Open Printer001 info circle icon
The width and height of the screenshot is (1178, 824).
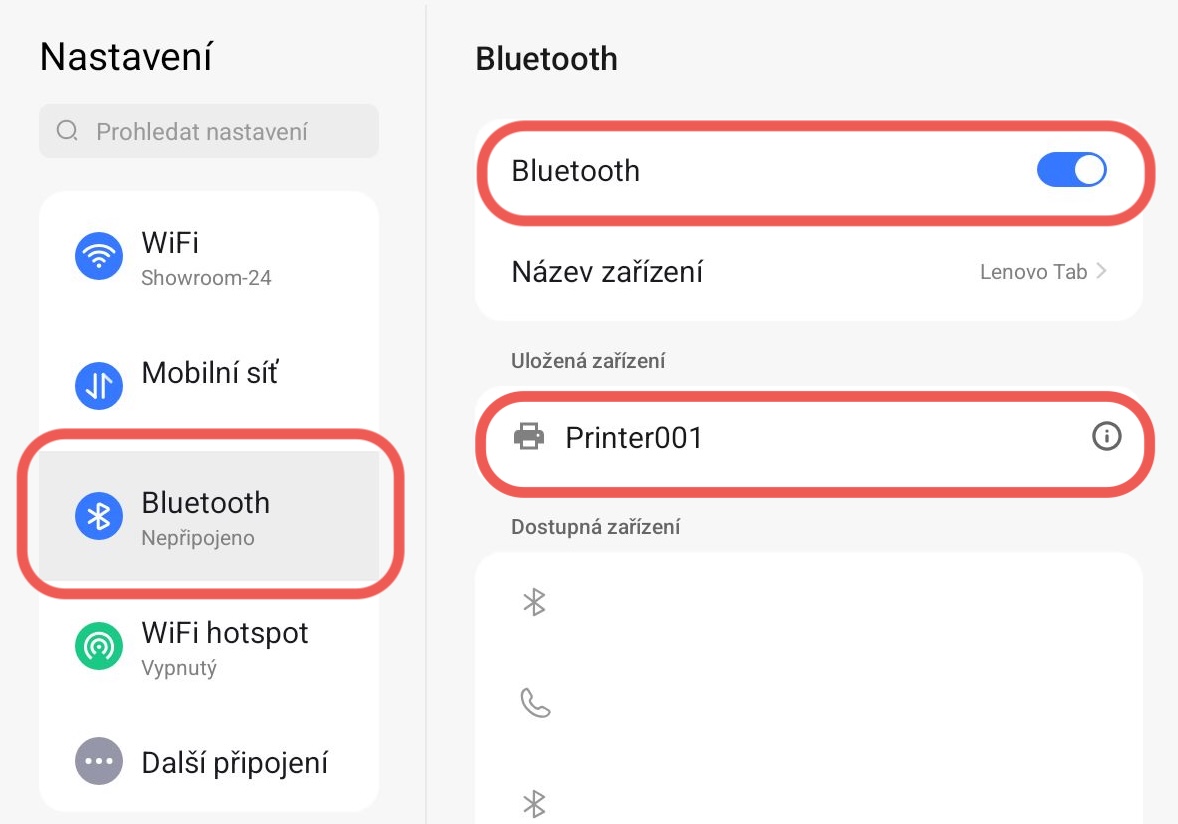tap(1106, 437)
